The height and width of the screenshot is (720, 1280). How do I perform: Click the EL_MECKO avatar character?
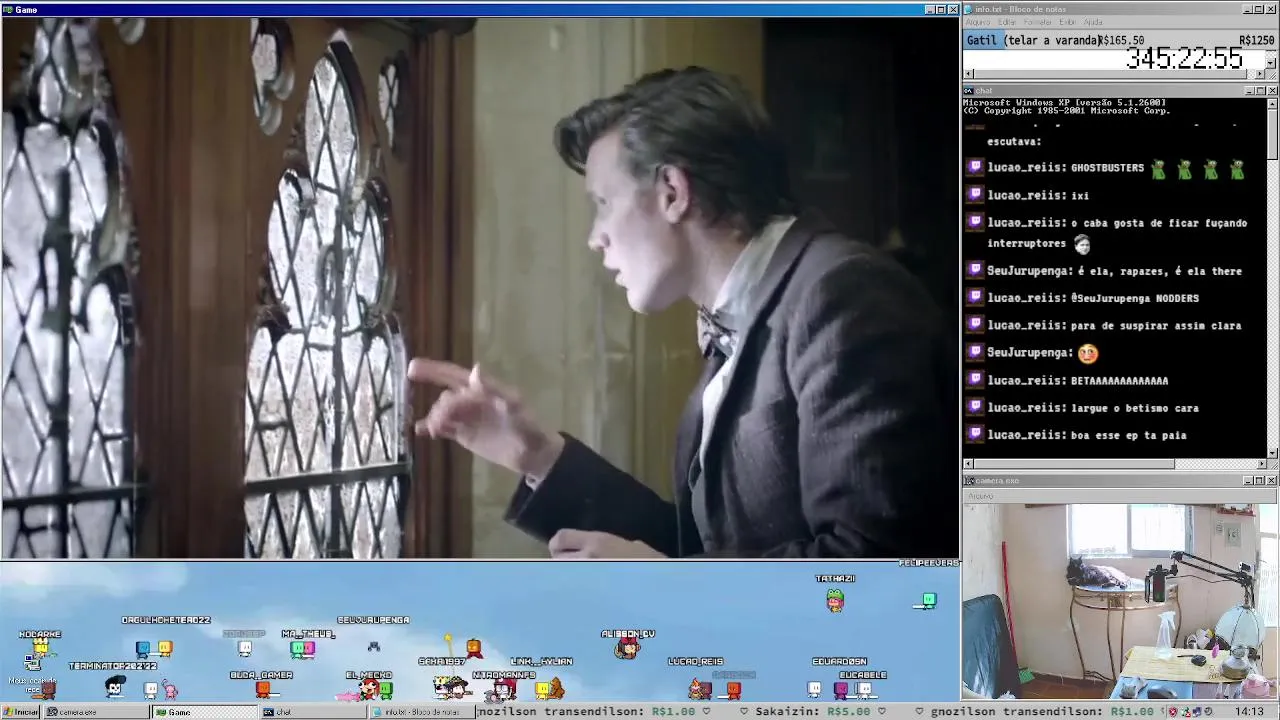370,688
